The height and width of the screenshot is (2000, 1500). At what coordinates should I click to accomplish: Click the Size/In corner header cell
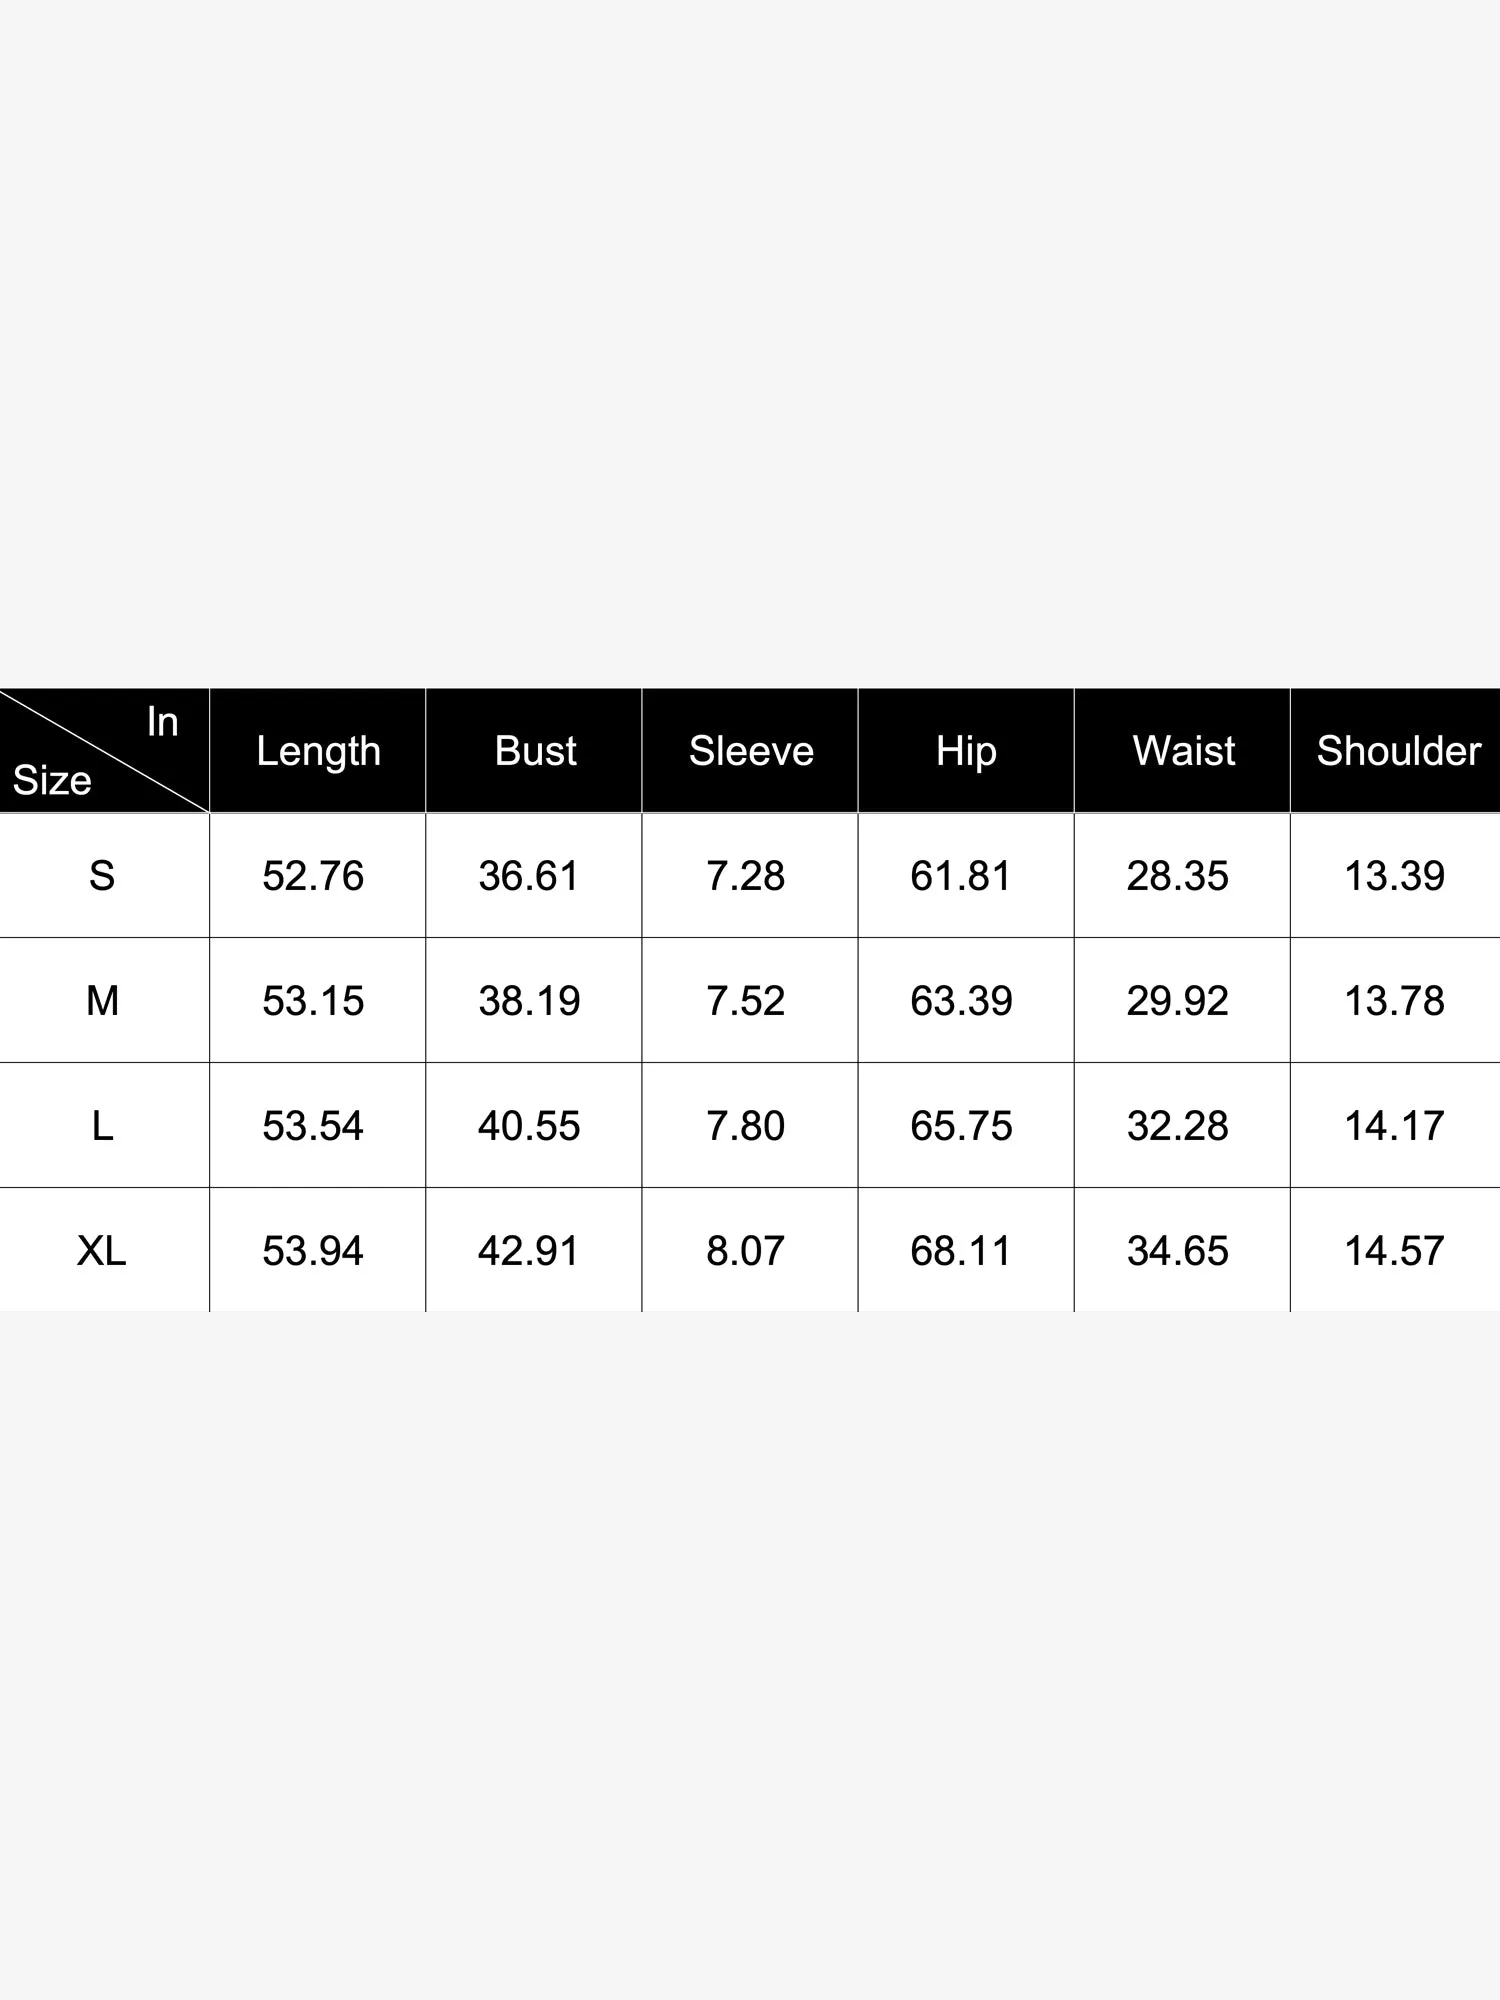point(103,751)
